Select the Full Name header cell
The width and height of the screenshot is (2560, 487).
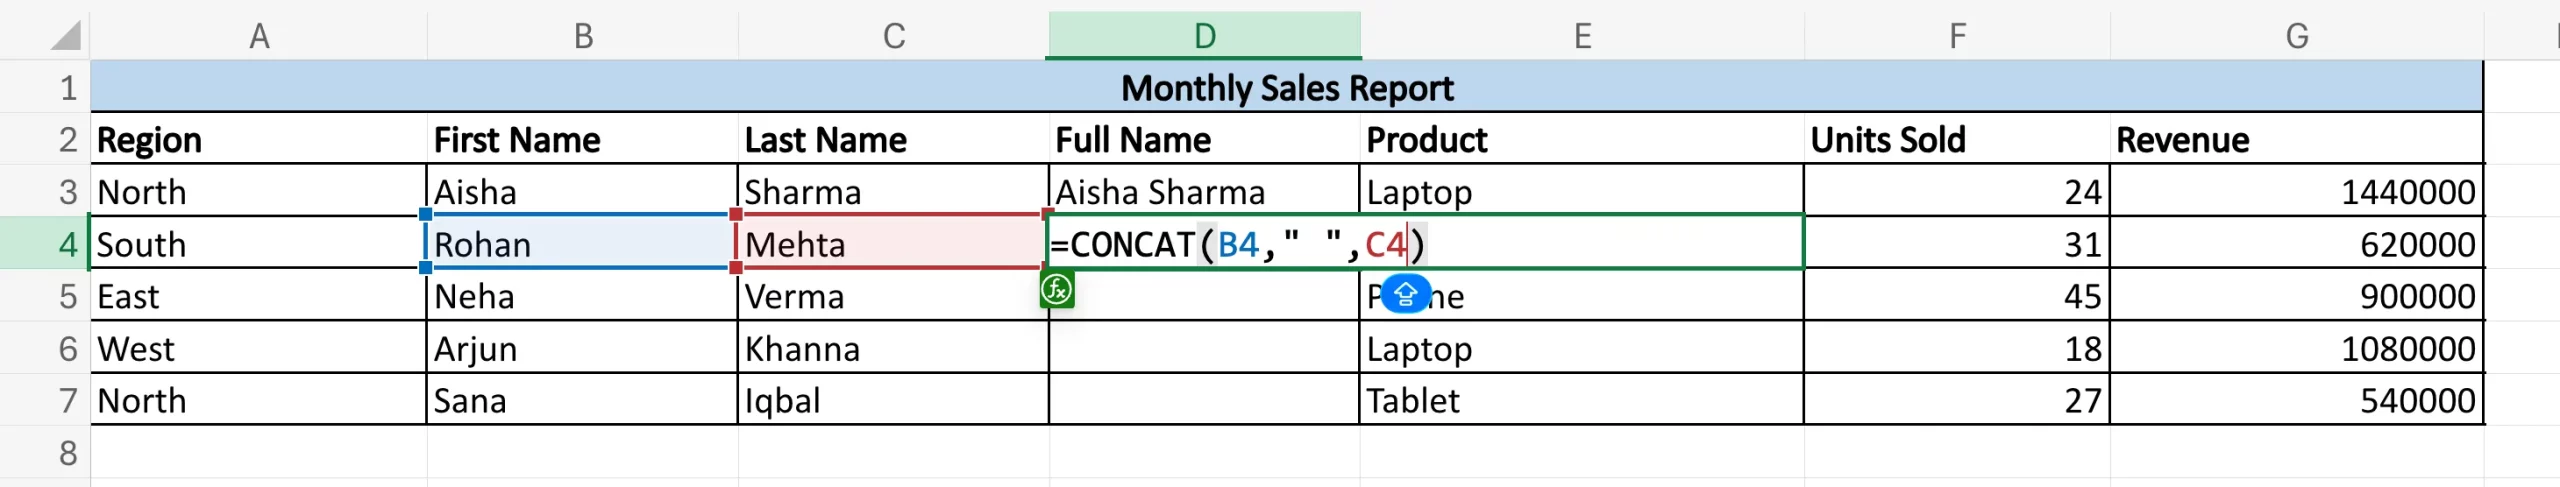pos(1203,140)
